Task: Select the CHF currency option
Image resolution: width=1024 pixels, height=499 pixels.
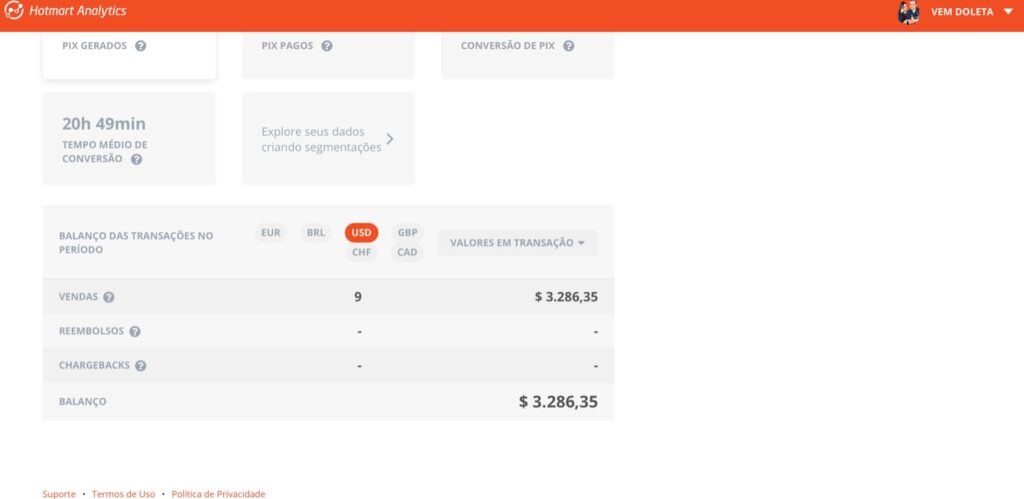Action: (361, 253)
